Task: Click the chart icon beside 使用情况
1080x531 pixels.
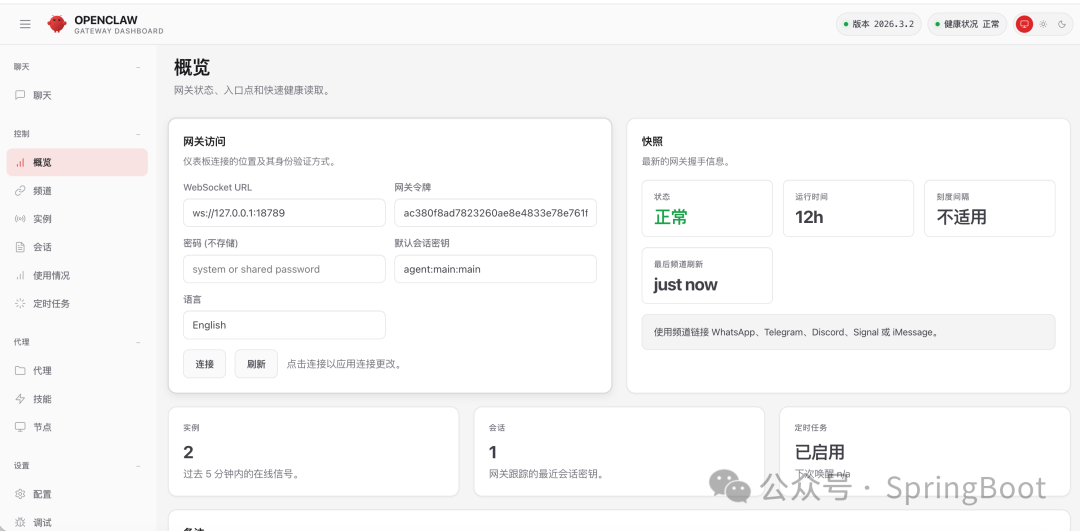Action: (21, 275)
